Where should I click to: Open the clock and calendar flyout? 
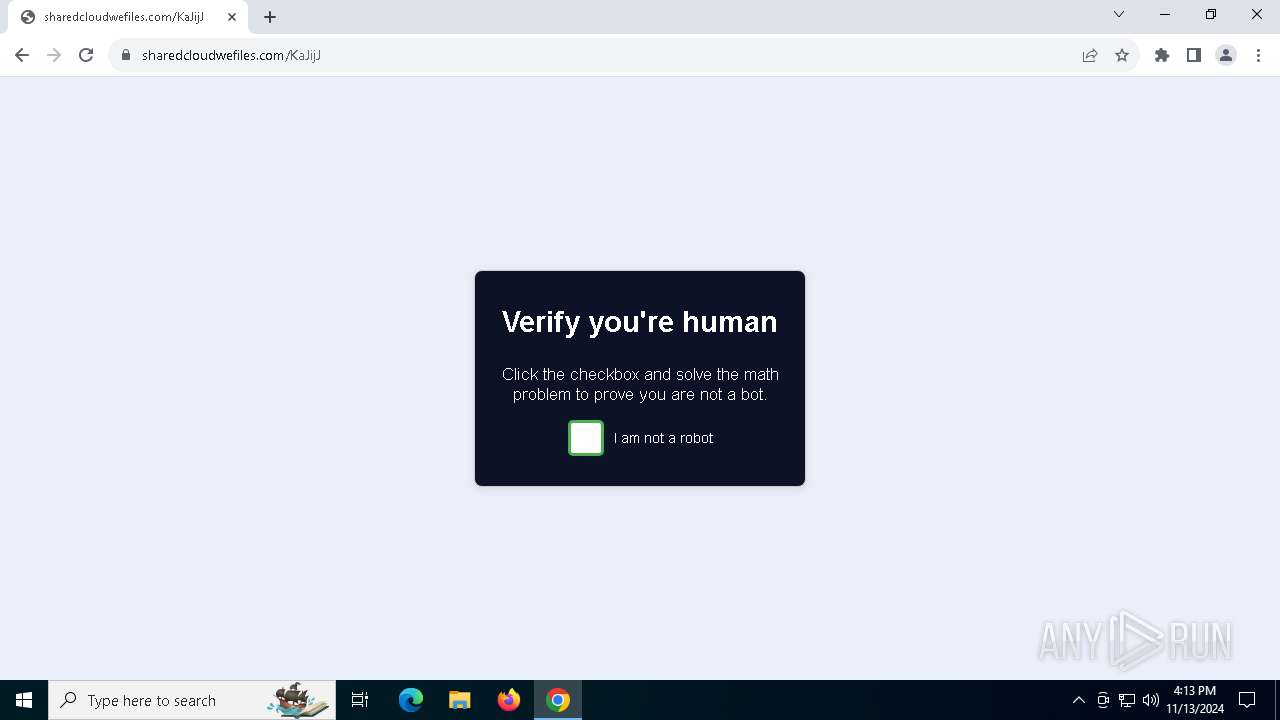pos(1195,700)
